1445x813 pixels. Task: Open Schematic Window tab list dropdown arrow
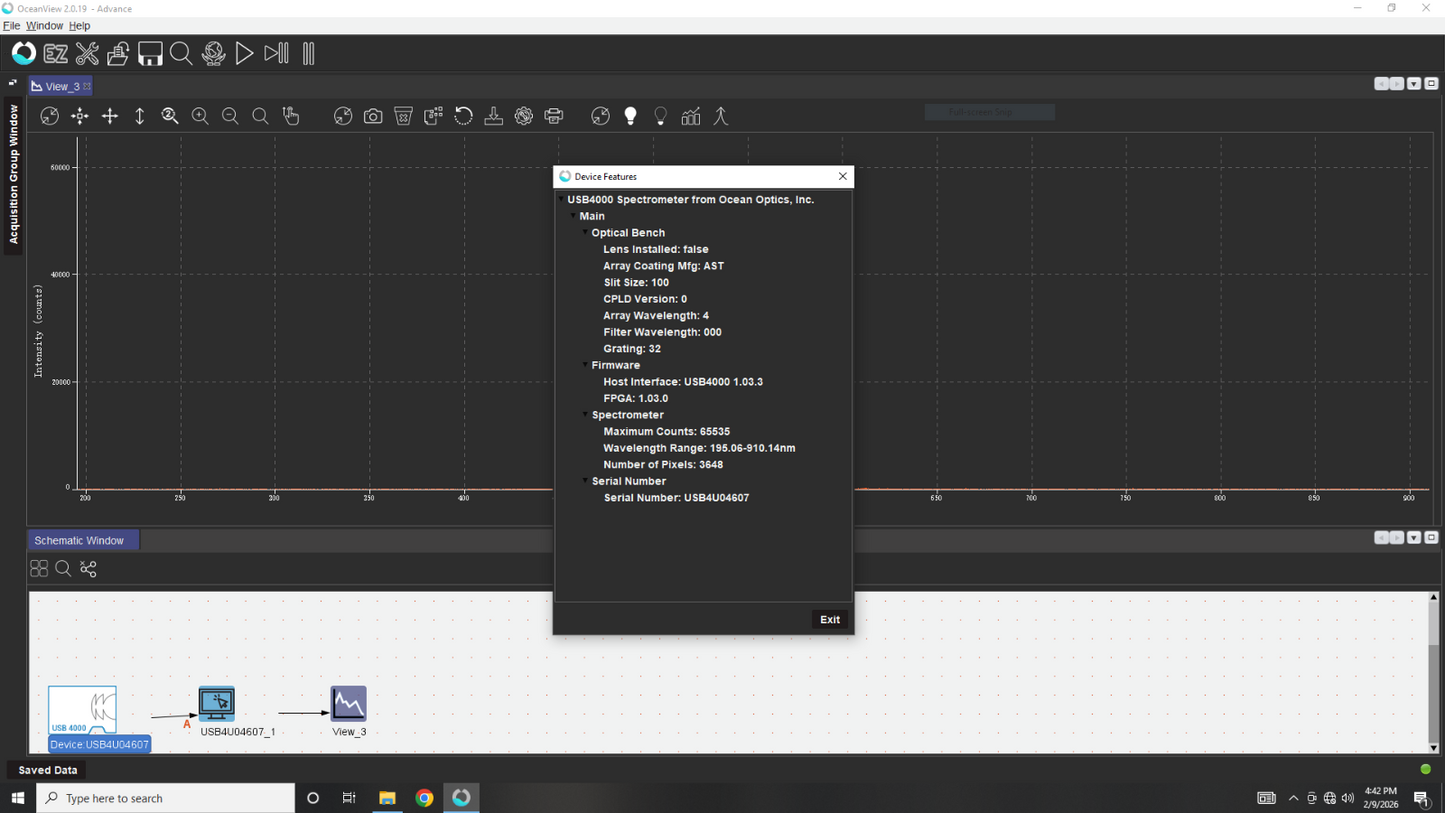1414,538
